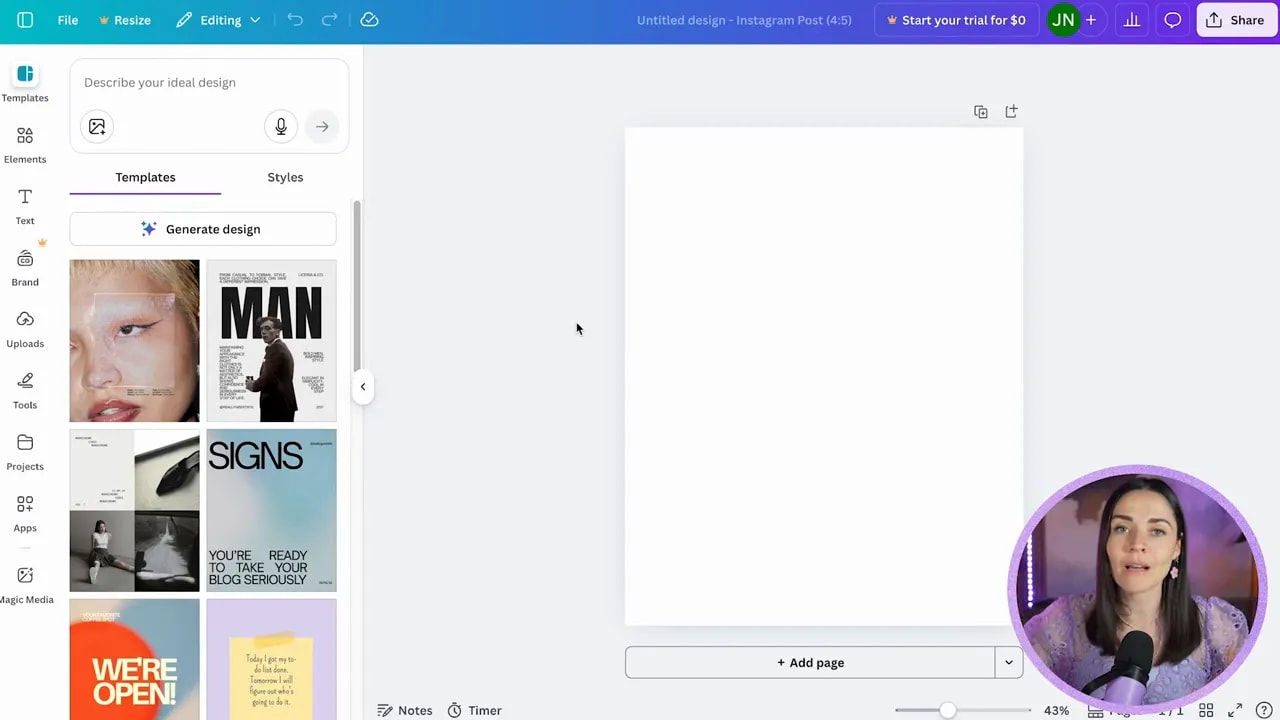Open the Uploads panel
Image resolution: width=1280 pixels, height=720 pixels.
pos(25,329)
